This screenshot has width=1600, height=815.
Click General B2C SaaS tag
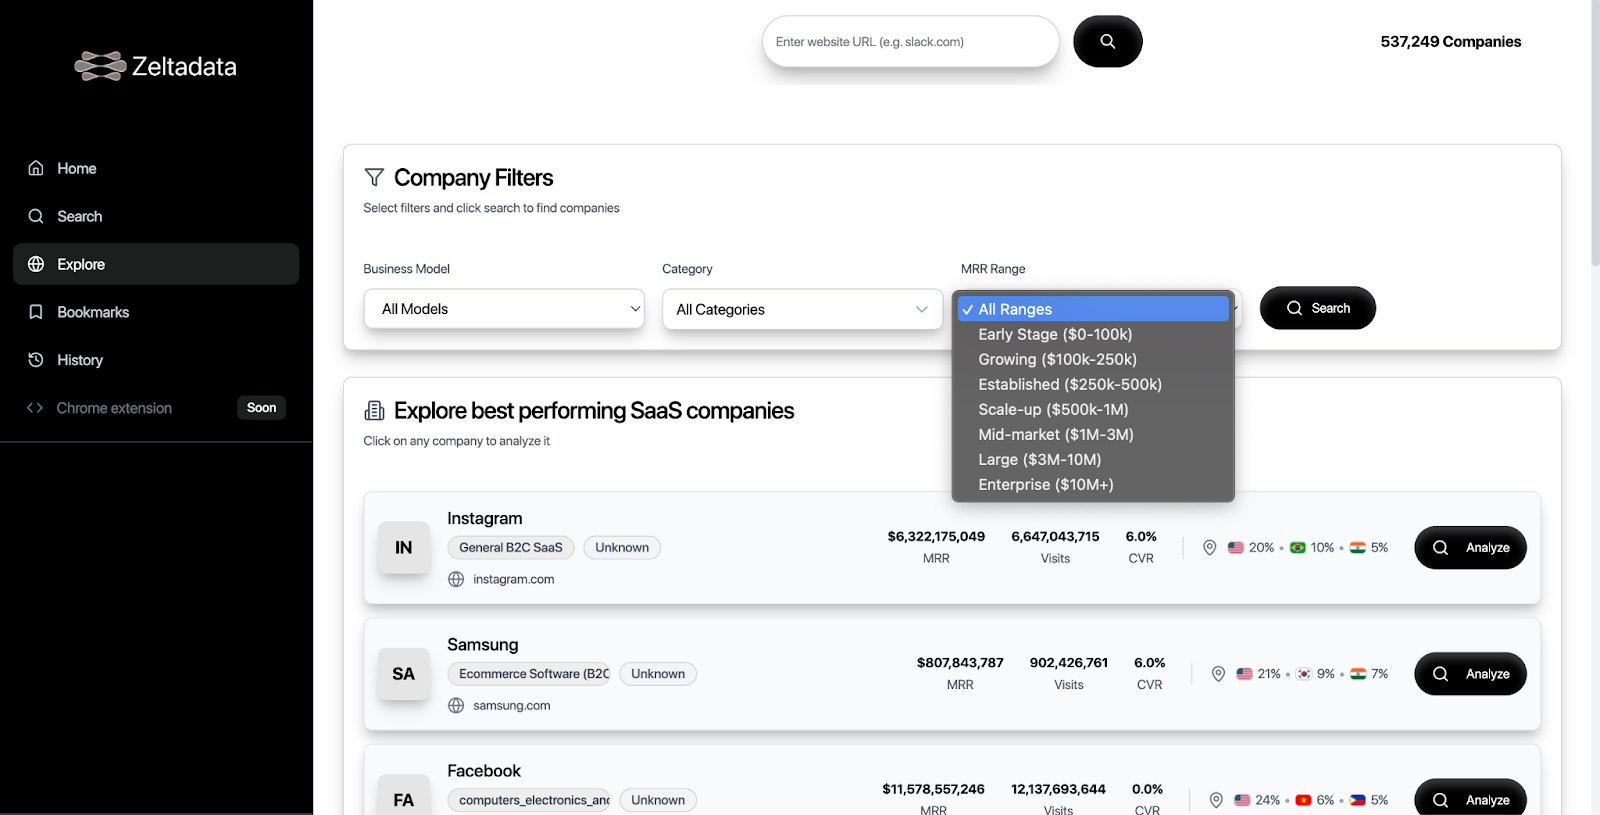pyautogui.click(x=511, y=547)
